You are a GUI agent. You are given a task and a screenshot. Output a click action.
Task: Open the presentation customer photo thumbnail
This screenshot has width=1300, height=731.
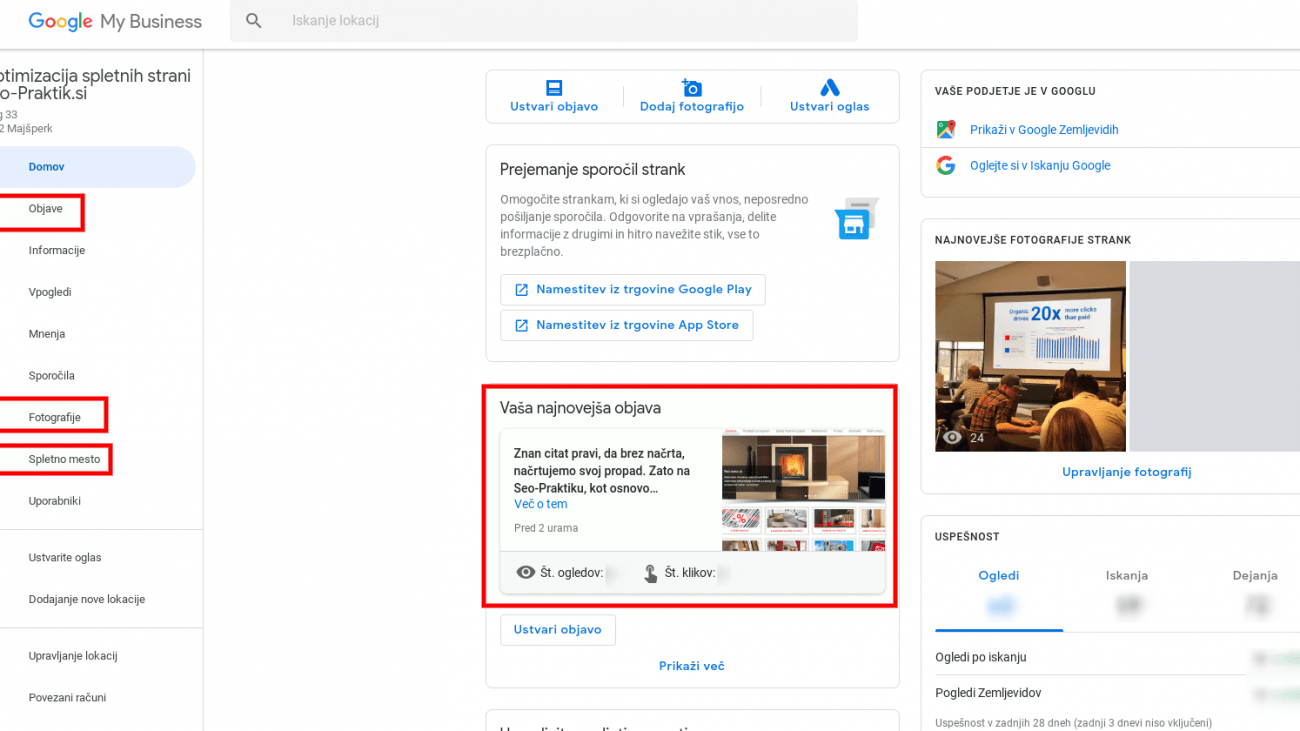(1030, 356)
